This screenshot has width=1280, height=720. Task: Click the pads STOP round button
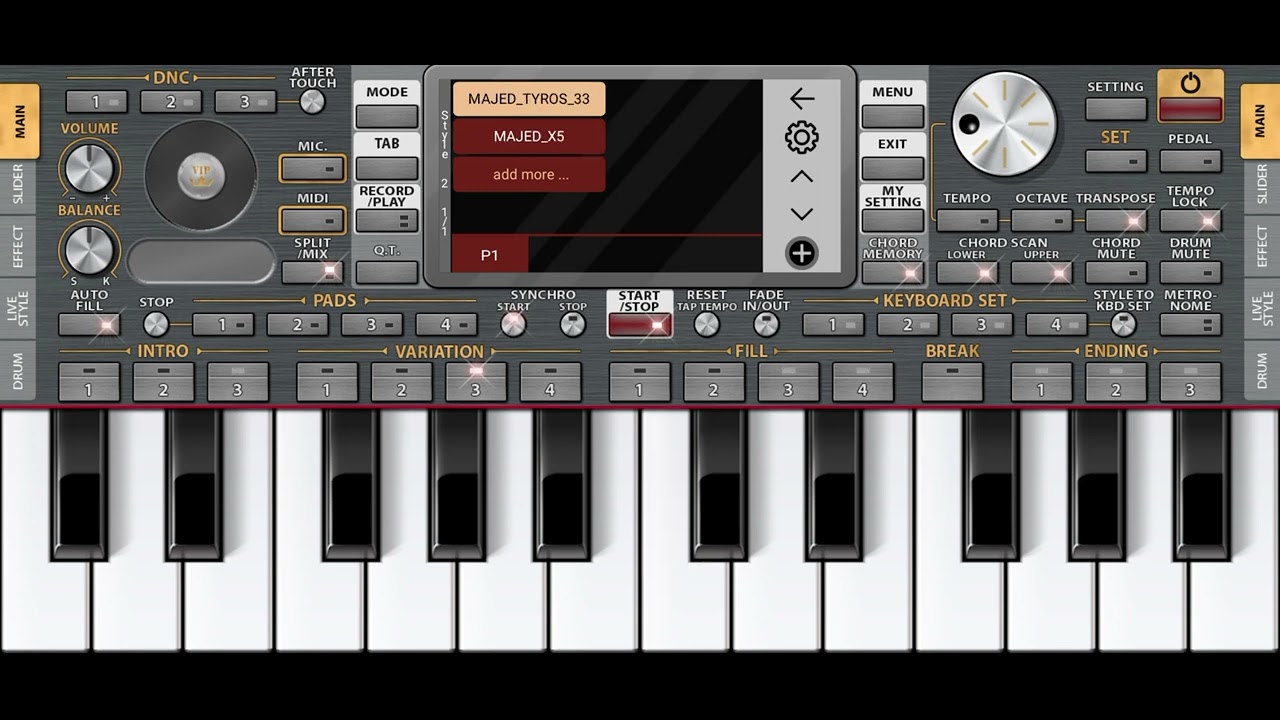156,324
